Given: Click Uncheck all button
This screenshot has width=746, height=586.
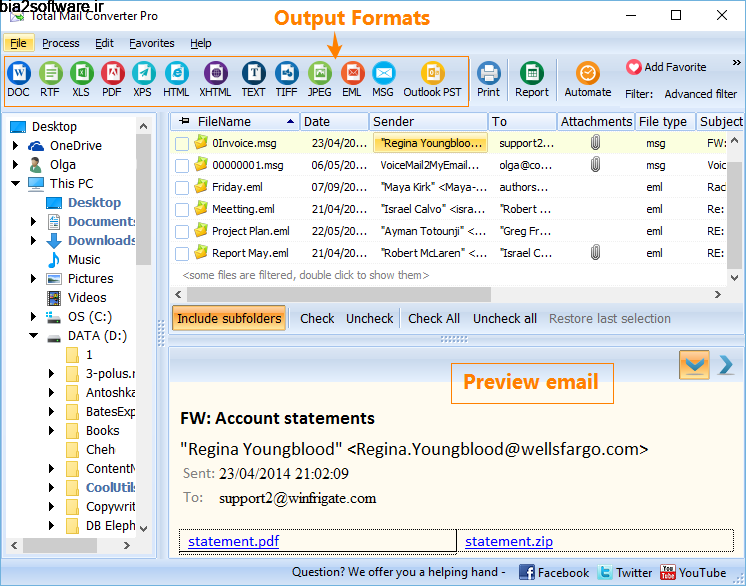Looking at the screenshot, I should (x=505, y=318).
